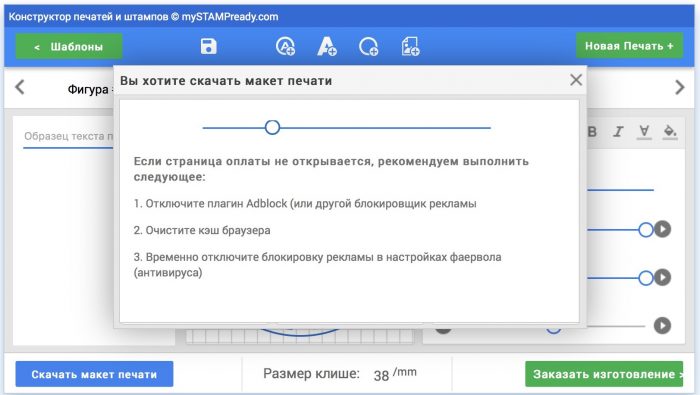Click Скачать макет печати button
The image size is (700, 395).
pyautogui.click(x=94, y=374)
